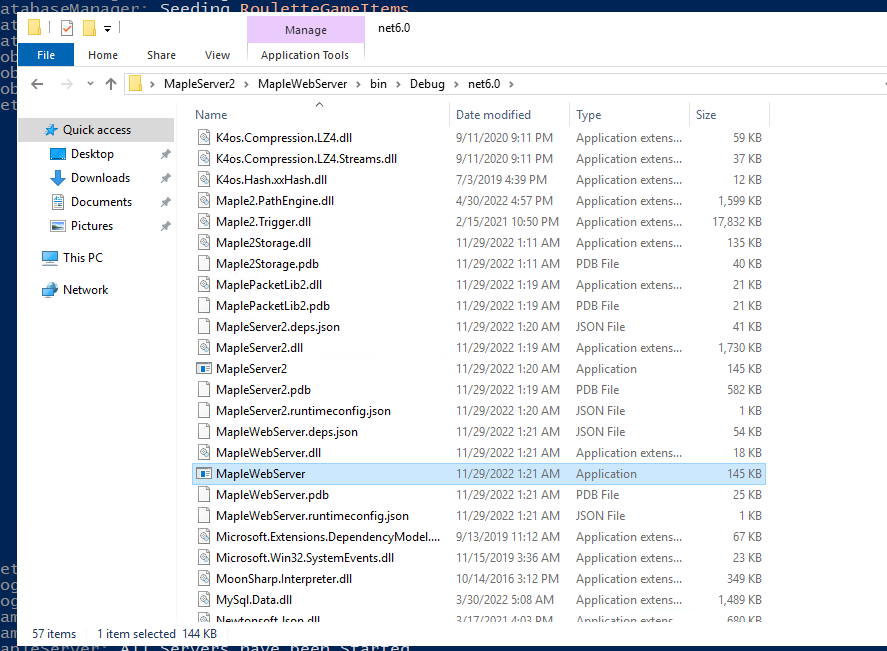Screen dimensions: 887x651
Task: Click the pin icon beside Pictures
Action: (x=165, y=226)
